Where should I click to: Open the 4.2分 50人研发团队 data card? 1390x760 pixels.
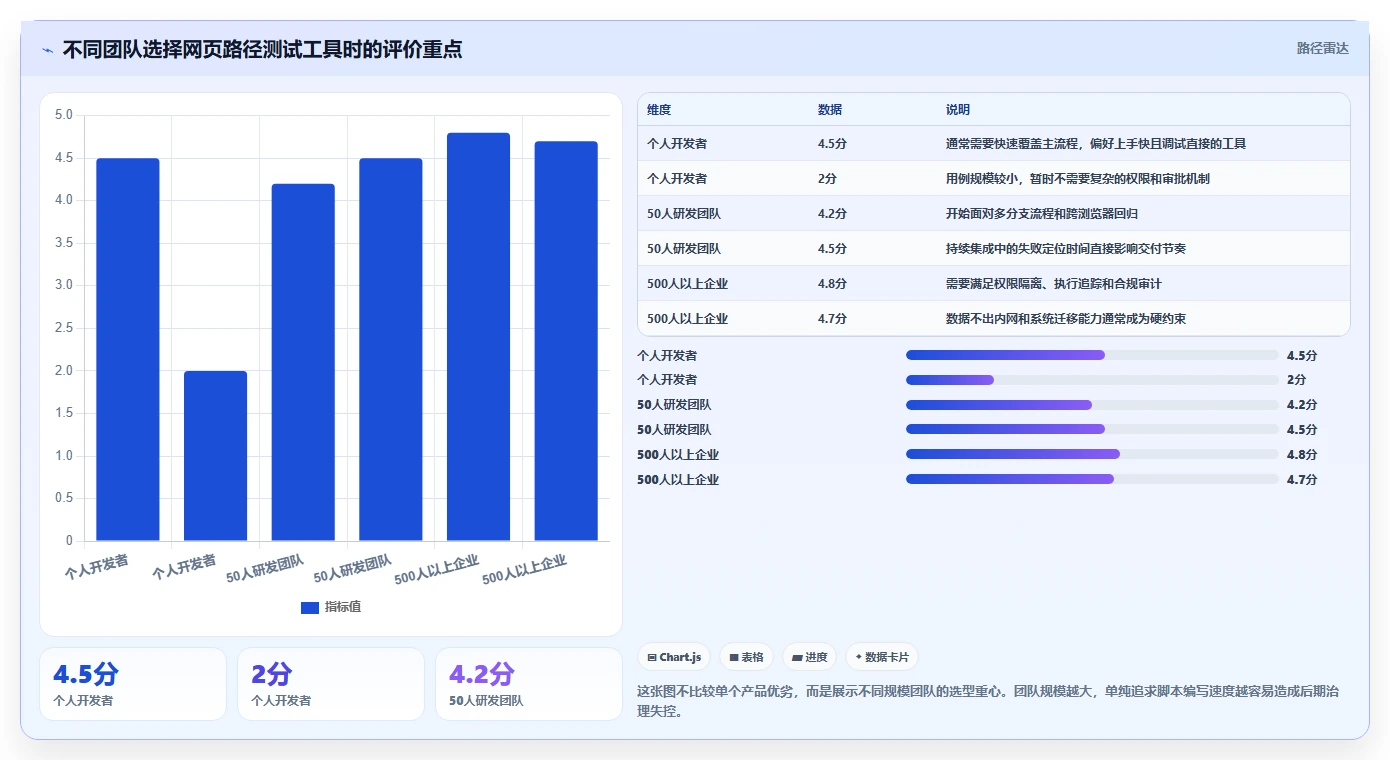click(529, 684)
